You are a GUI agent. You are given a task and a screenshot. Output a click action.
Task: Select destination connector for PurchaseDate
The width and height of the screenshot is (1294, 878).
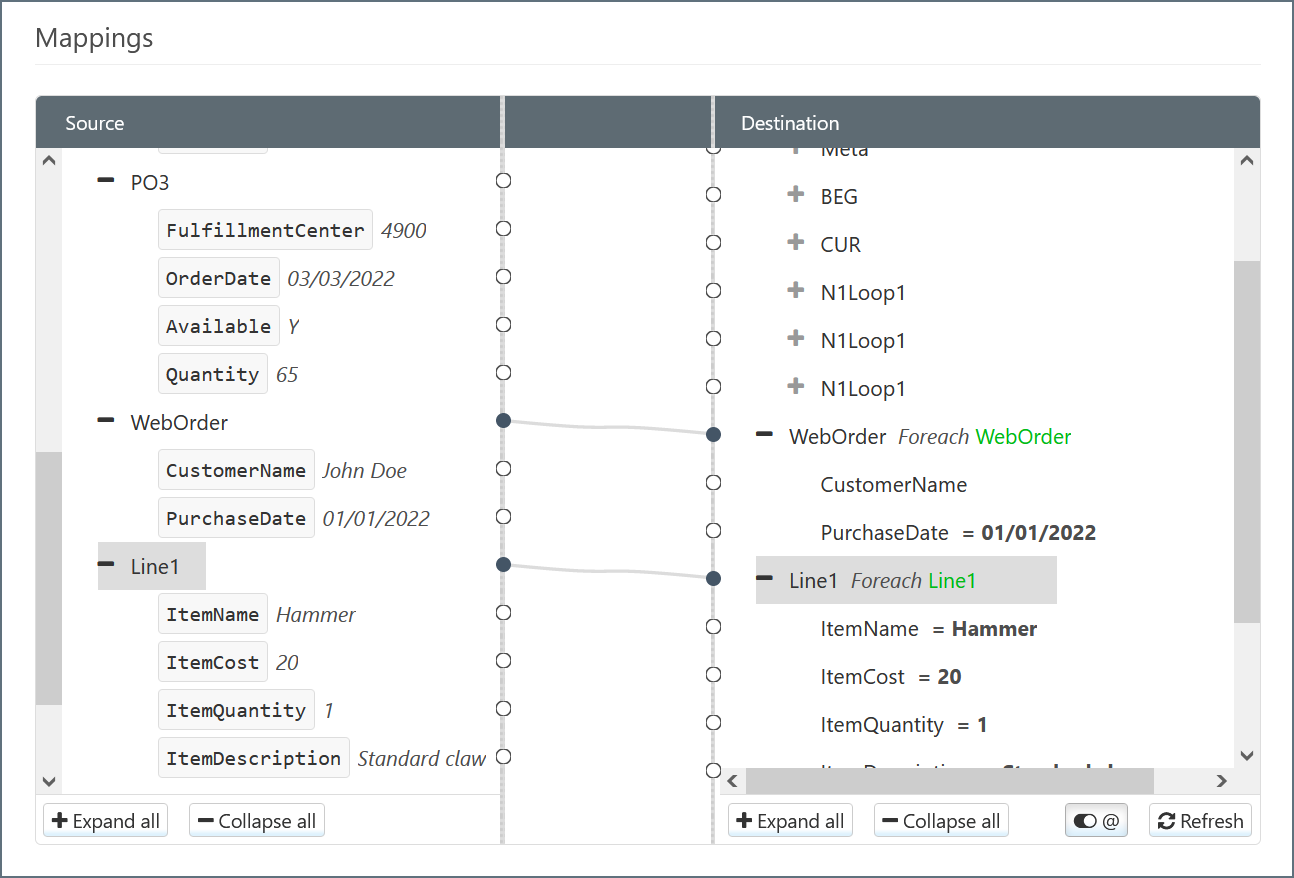[x=713, y=530]
